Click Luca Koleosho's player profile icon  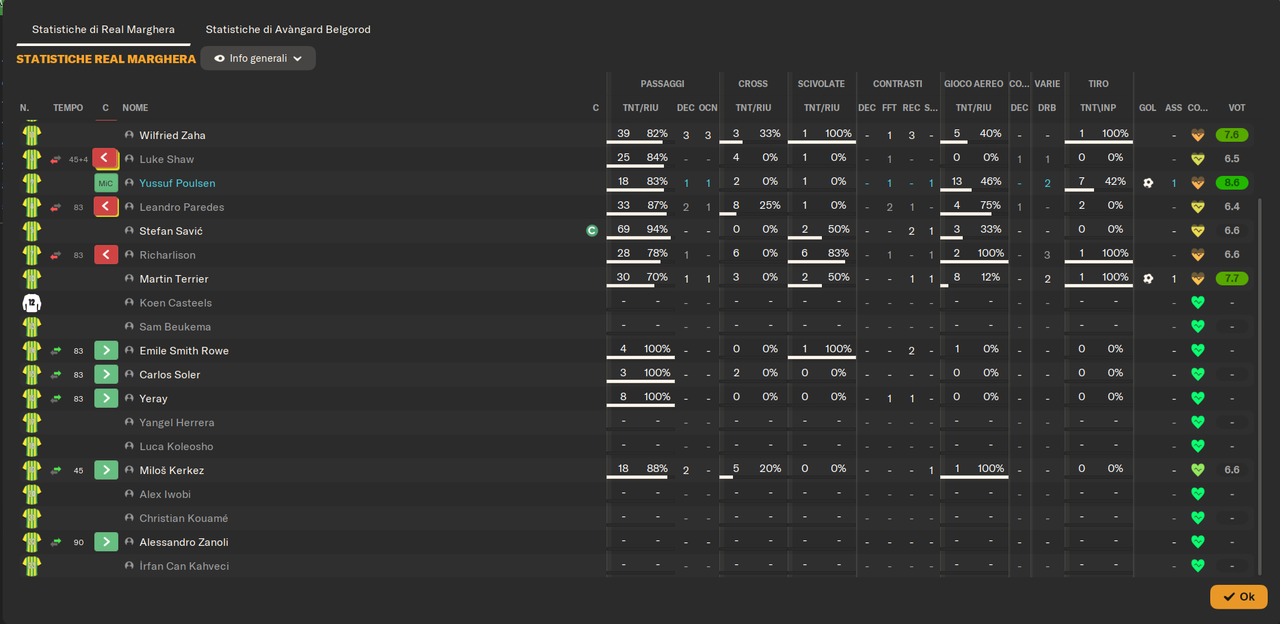point(129,447)
